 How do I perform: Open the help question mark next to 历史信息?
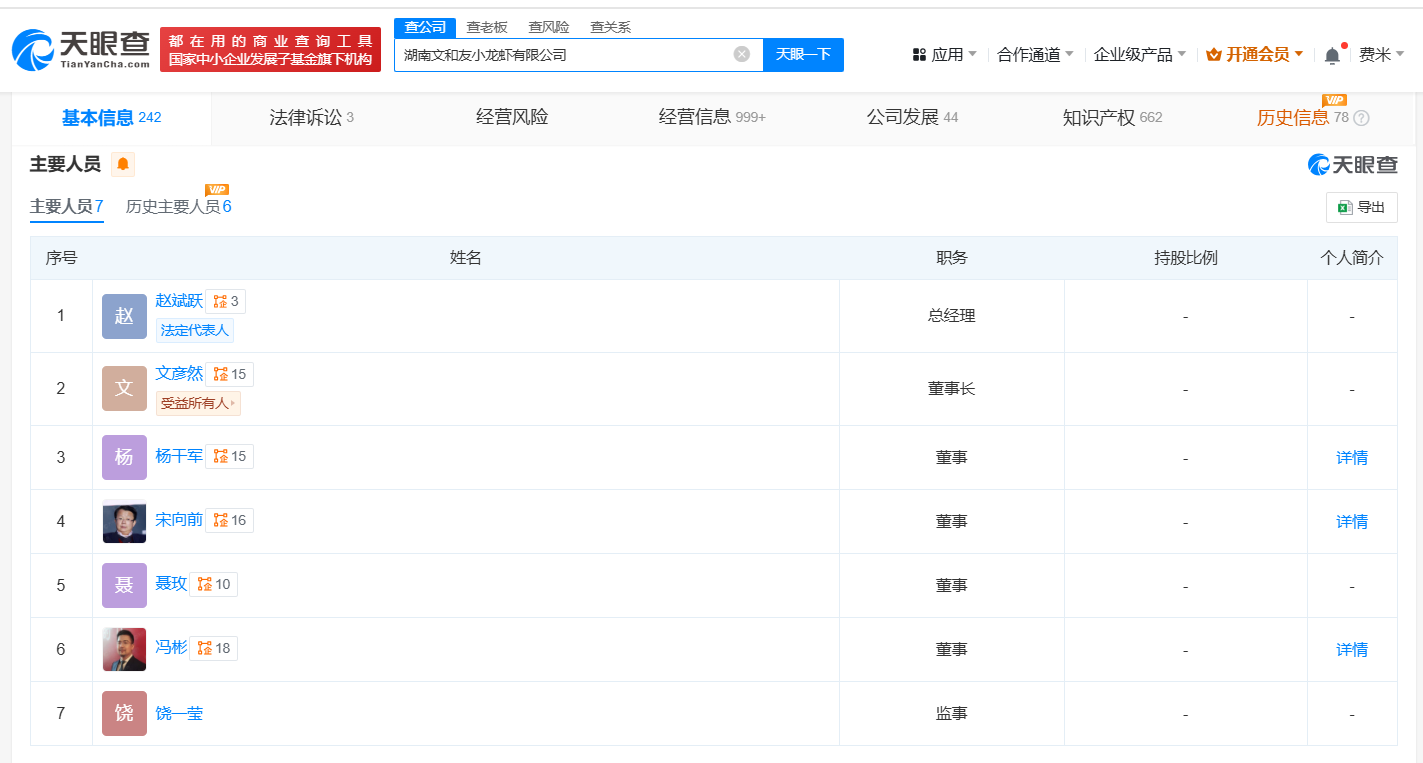(1361, 118)
